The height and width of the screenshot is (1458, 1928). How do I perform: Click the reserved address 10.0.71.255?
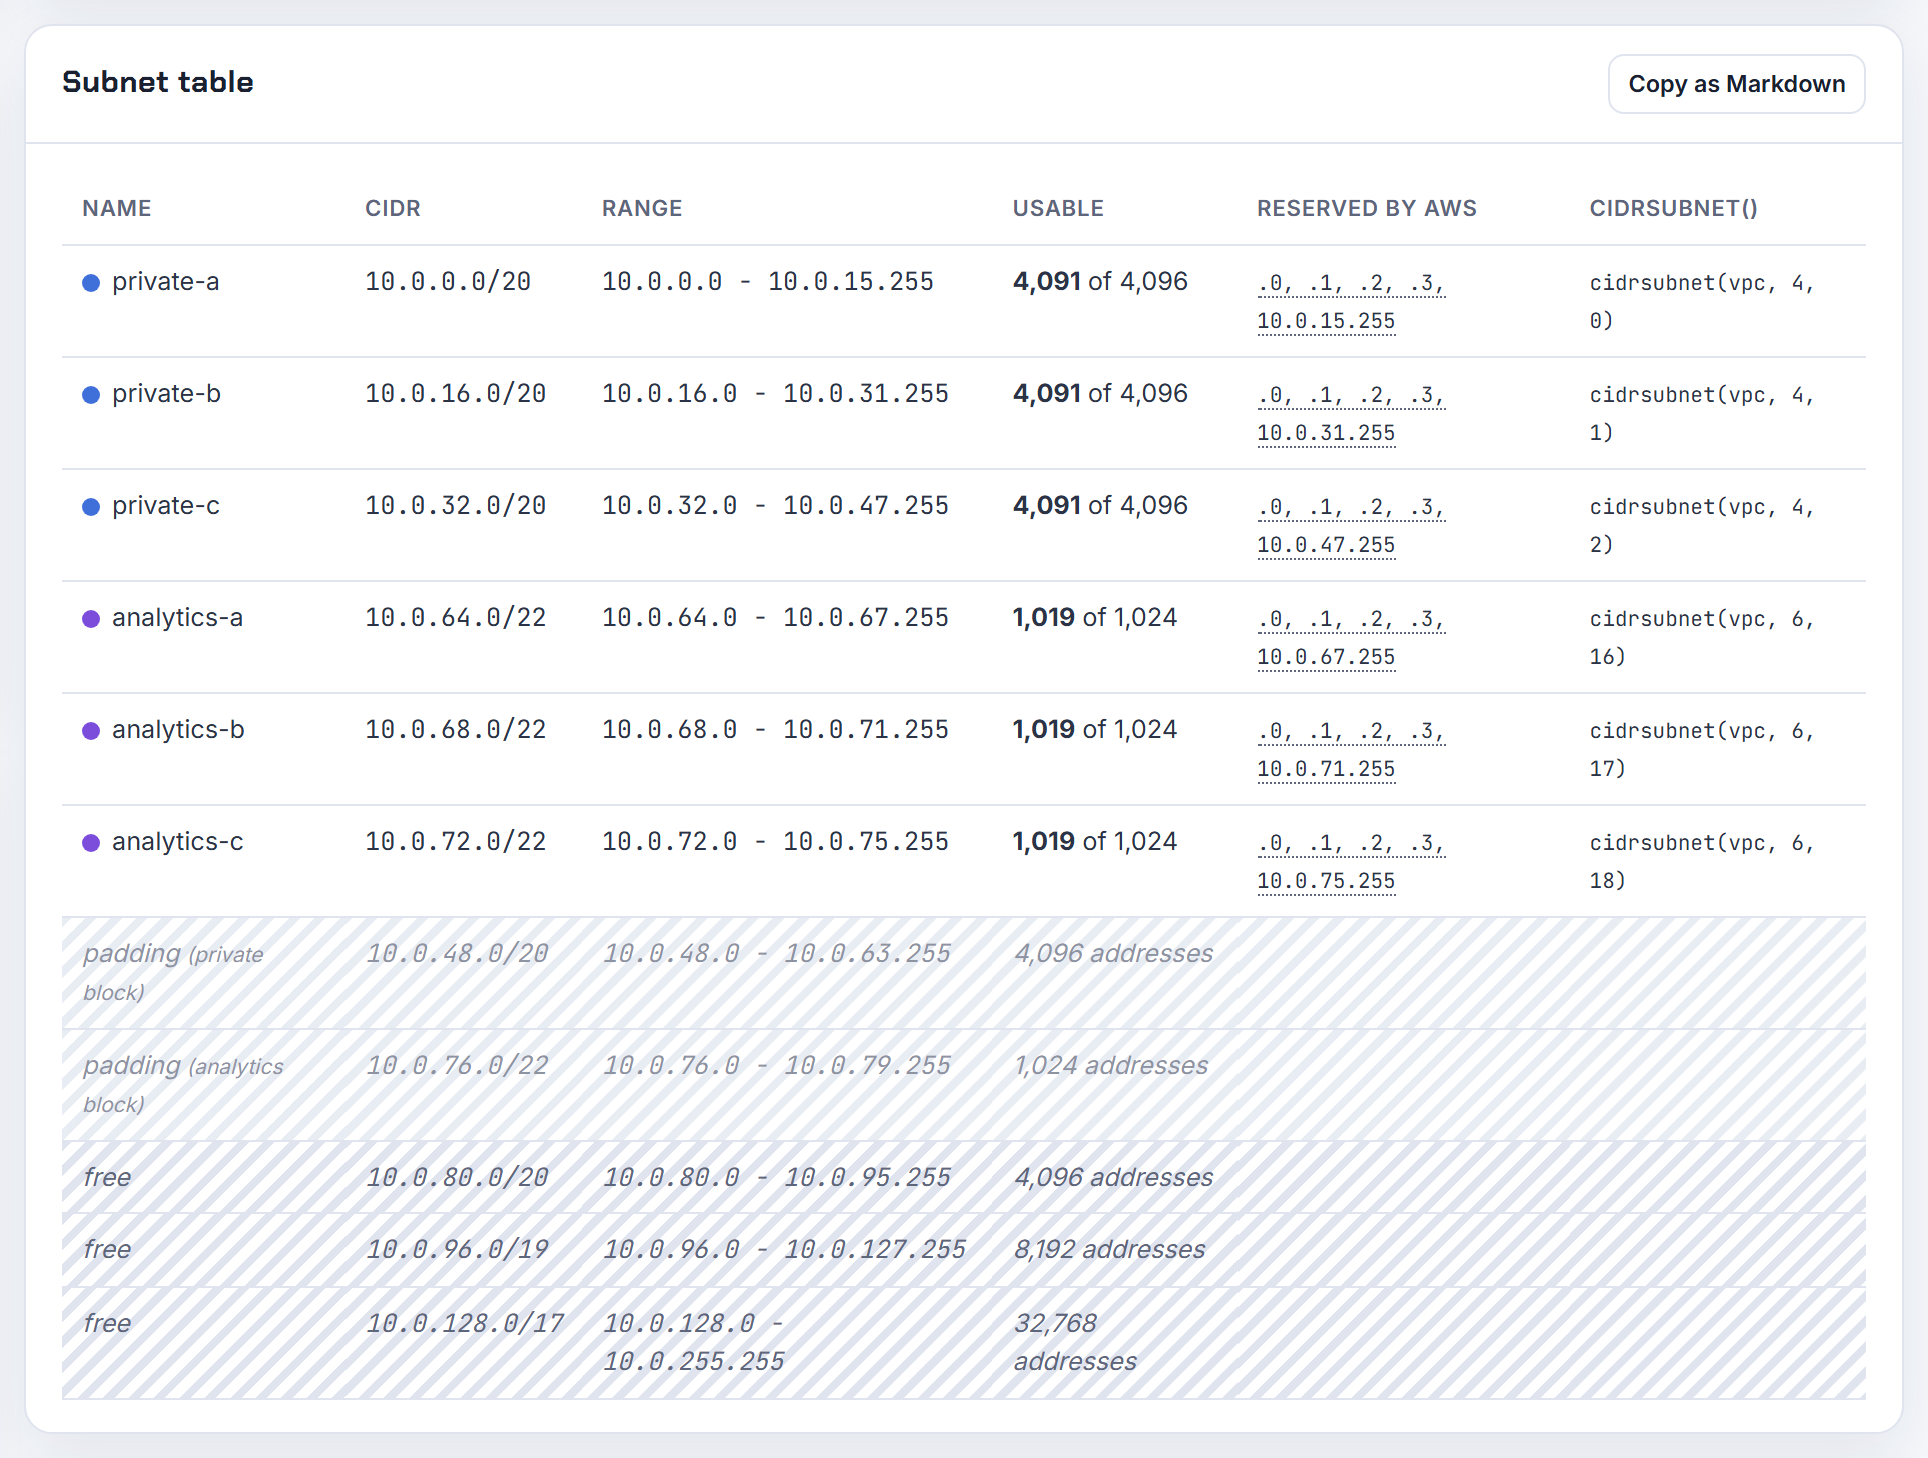(x=1326, y=769)
